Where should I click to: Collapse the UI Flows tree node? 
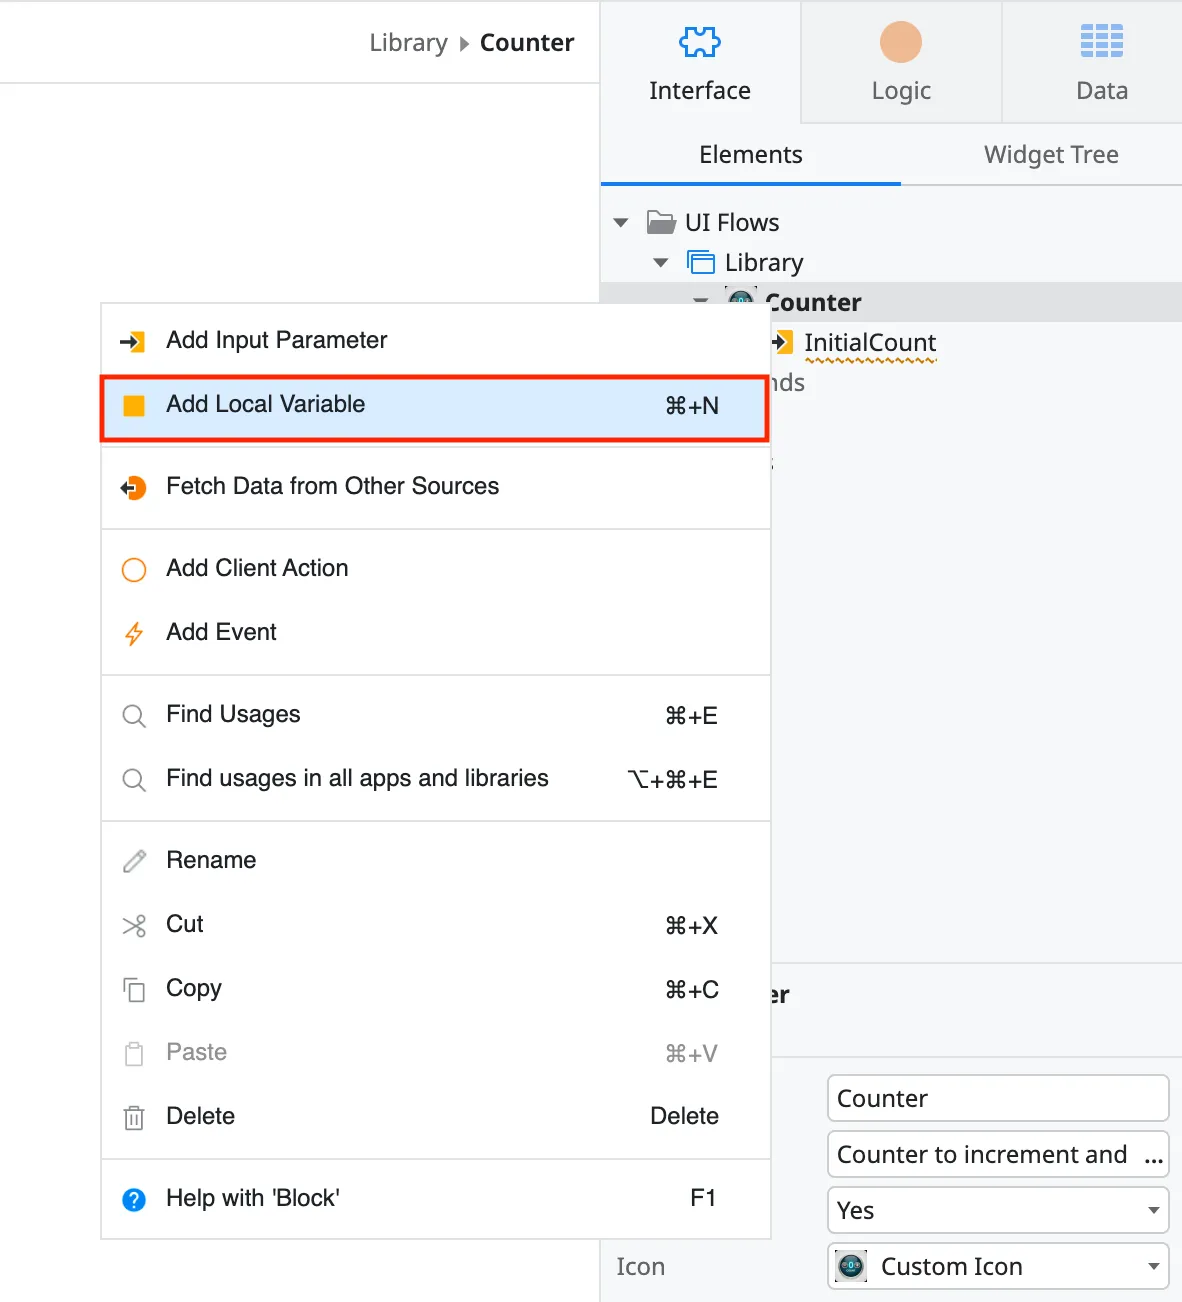[621, 222]
